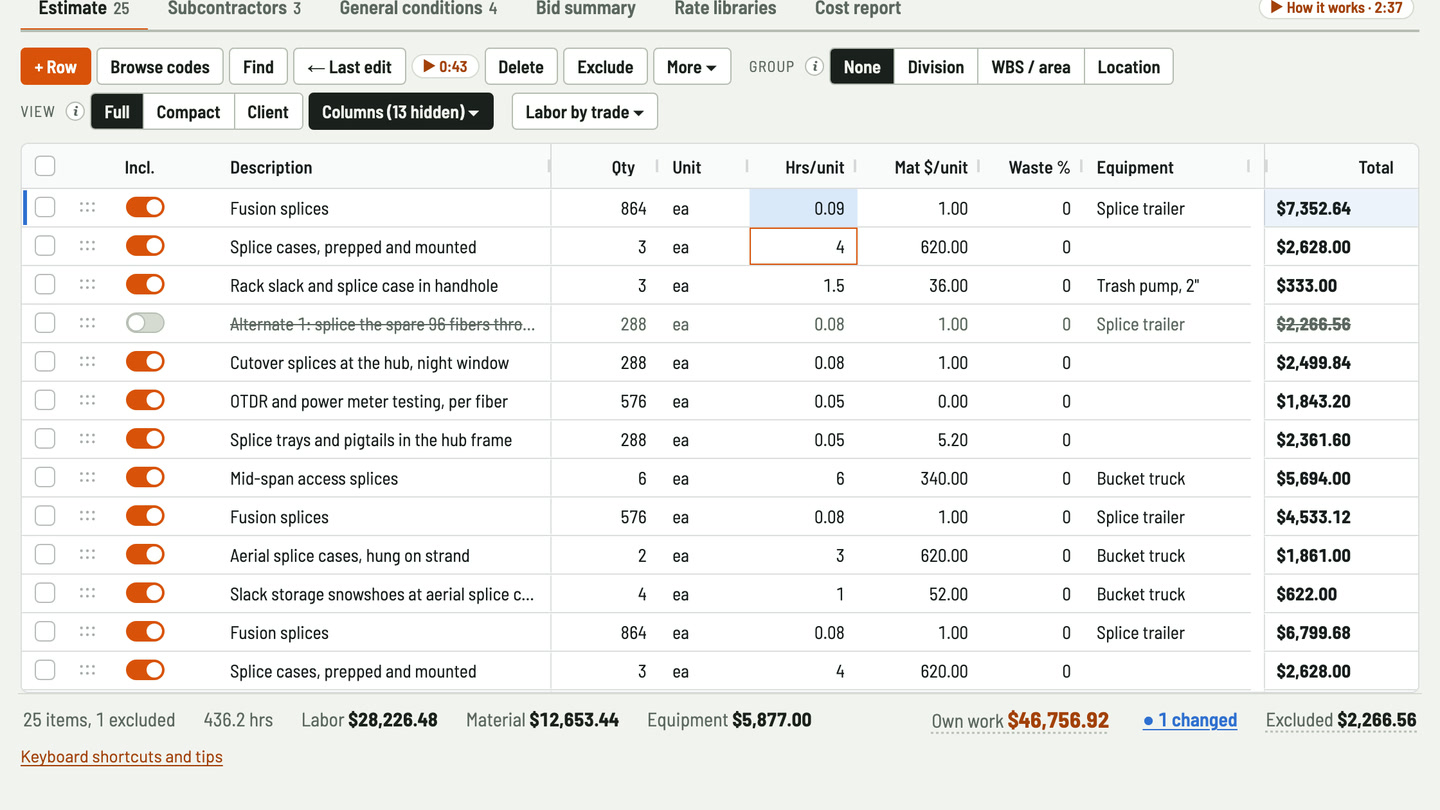1440x810 pixels.
Task: Open the 1 changed link
Action: (x=1190, y=720)
